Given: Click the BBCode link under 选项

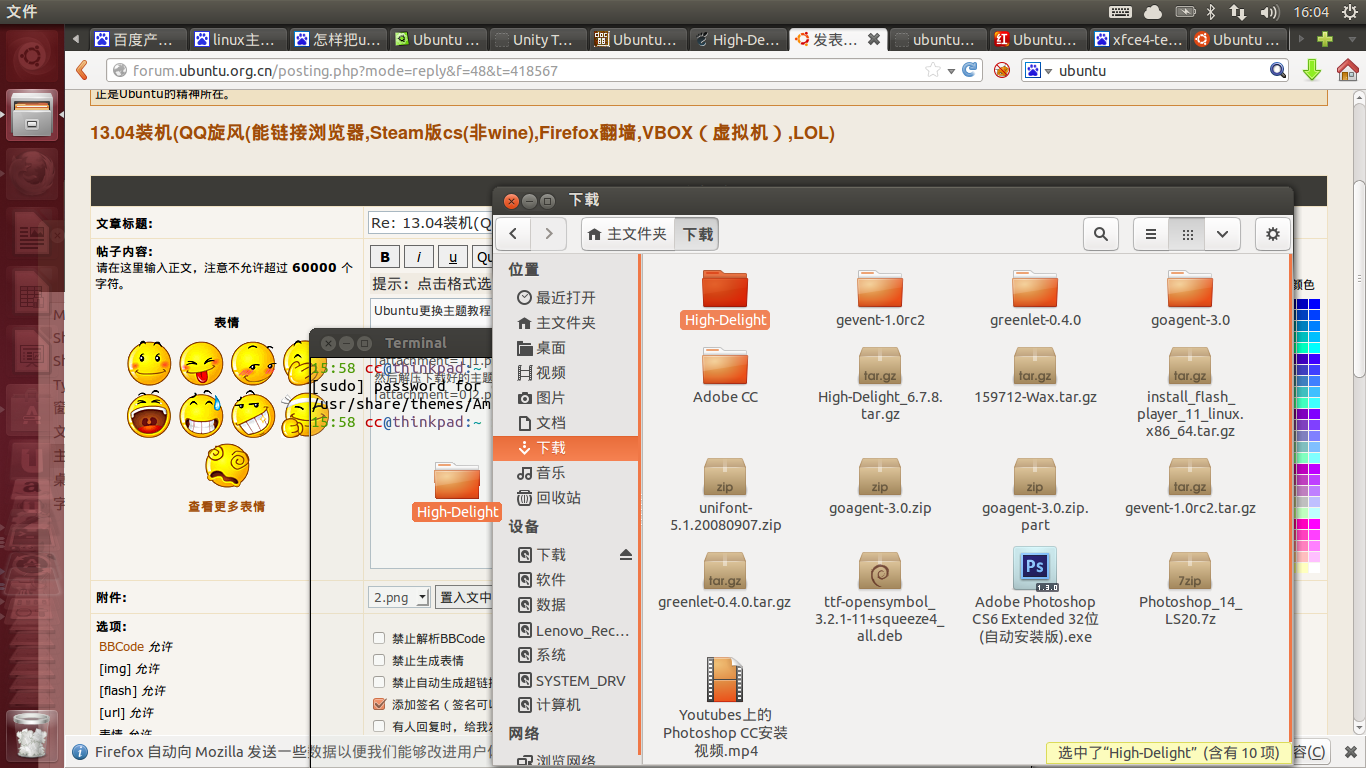Looking at the screenshot, I should coord(121,647).
